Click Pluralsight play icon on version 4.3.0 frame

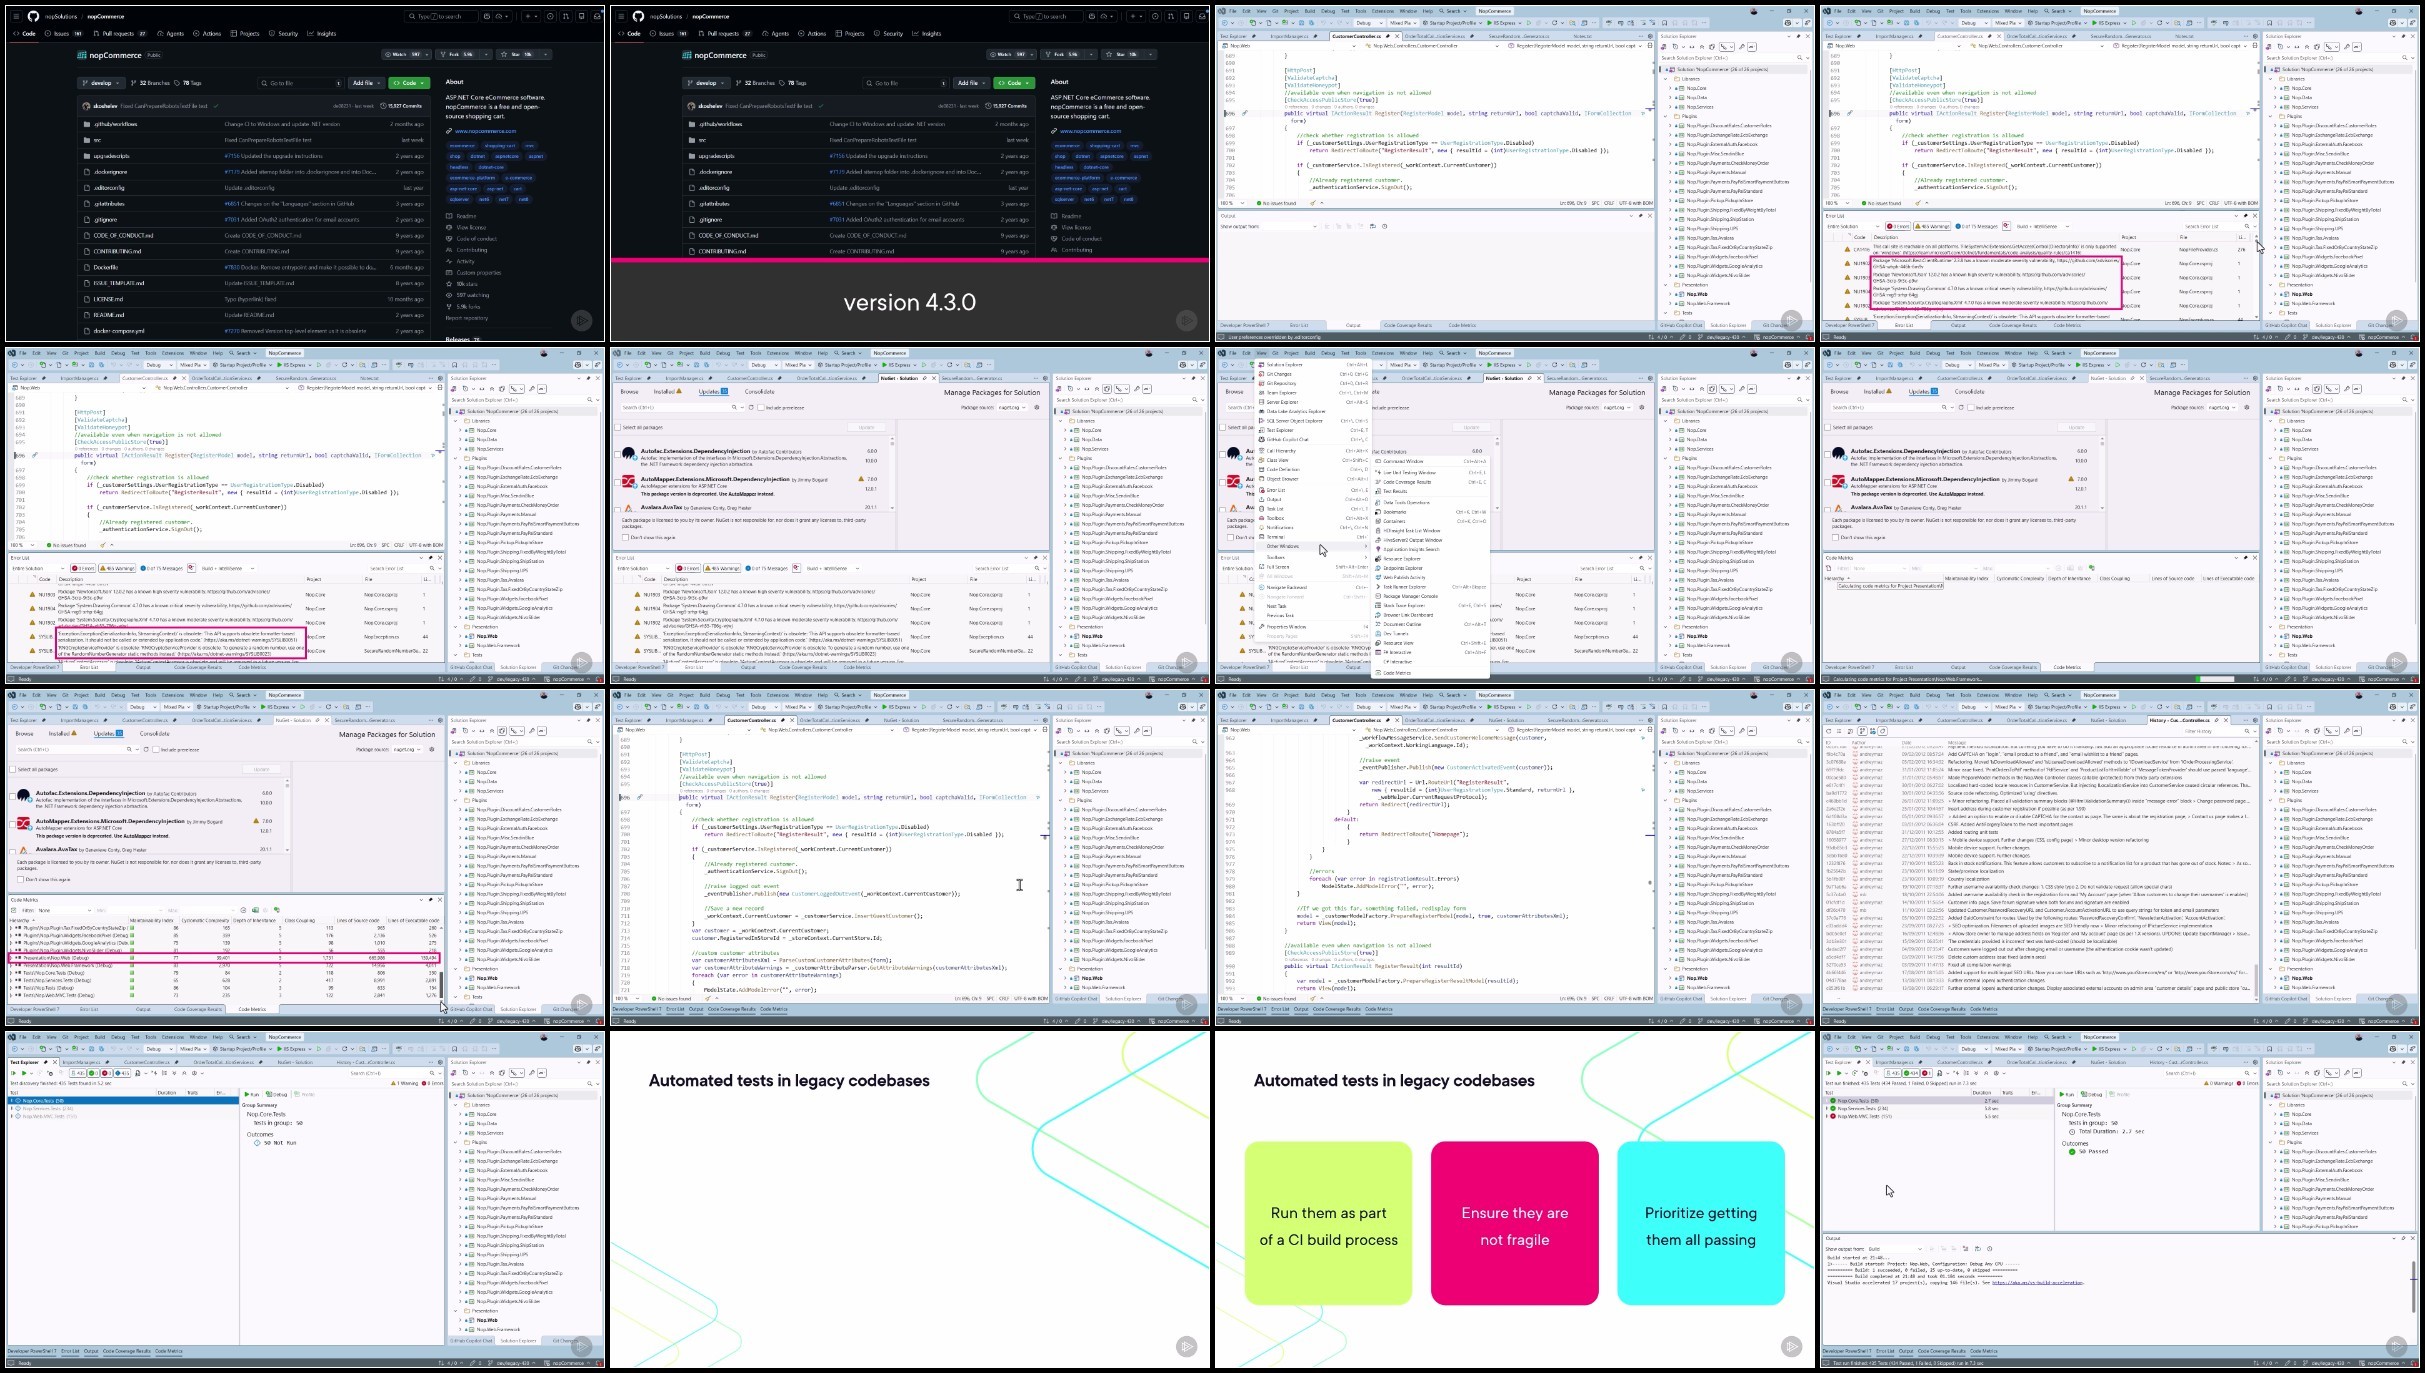pyautogui.click(x=1186, y=320)
